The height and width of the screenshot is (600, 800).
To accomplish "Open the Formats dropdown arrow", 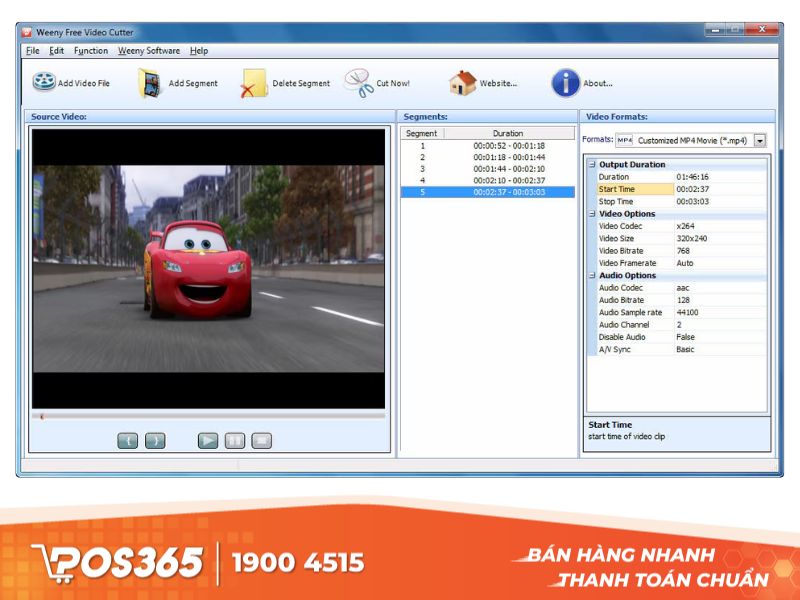I will [760, 140].
